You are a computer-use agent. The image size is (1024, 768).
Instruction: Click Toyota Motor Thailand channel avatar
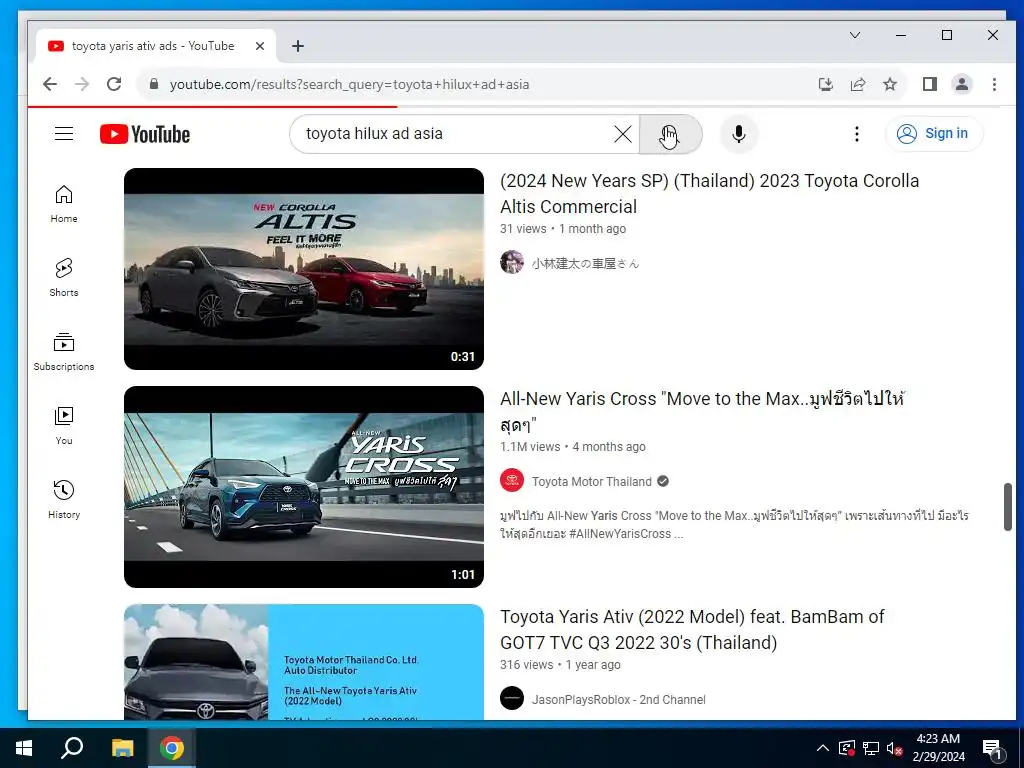click(512, 481)
